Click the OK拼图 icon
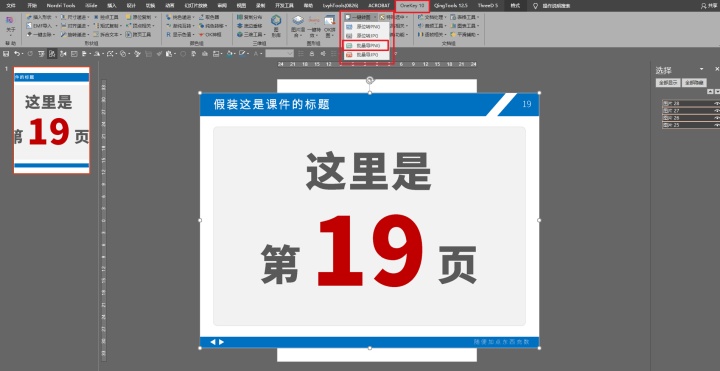The width and height of the screenshot is (720, 371). [x=330, y=27]
